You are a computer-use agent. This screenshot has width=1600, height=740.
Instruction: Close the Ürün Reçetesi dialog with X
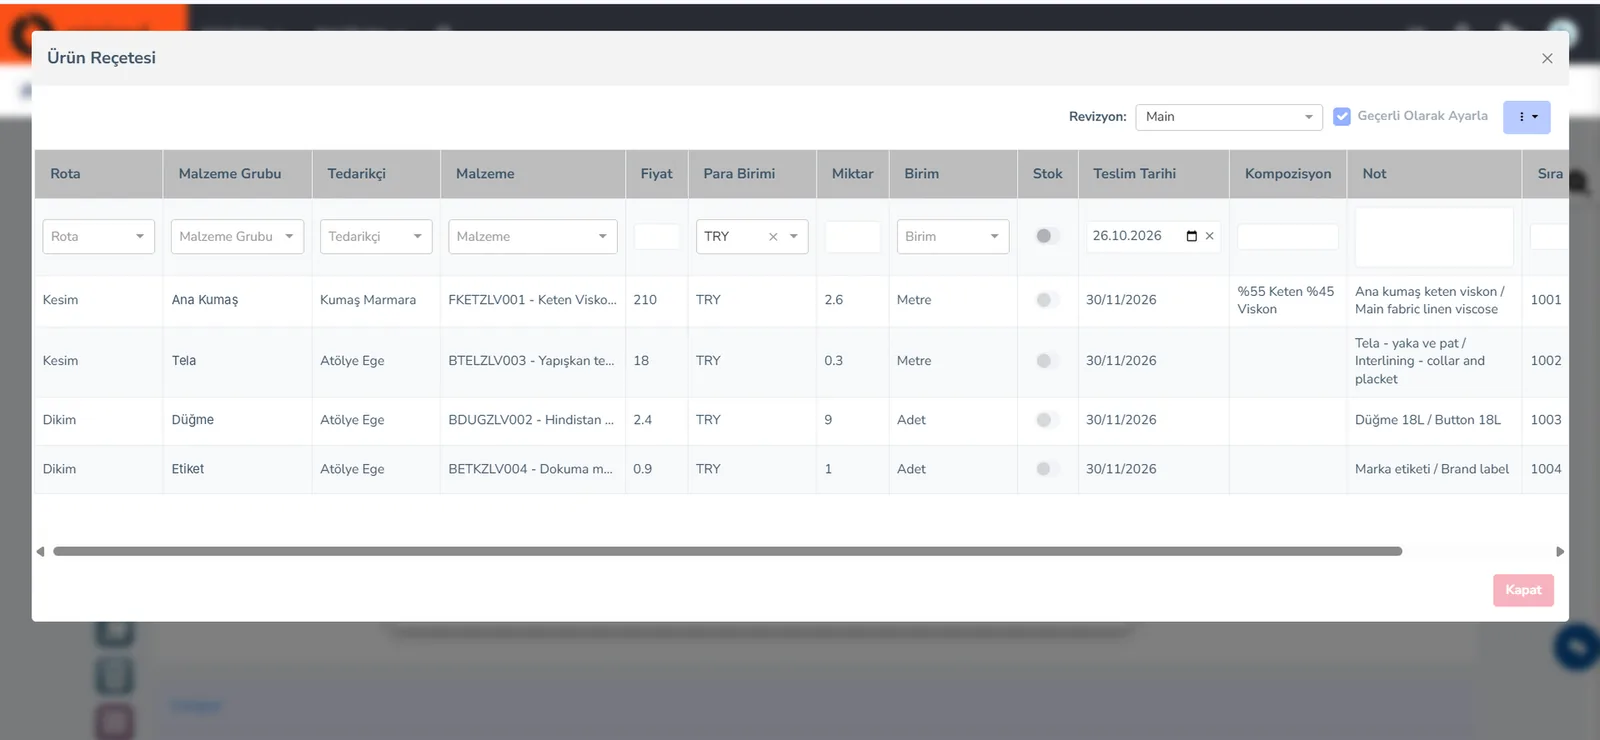pyautogui.click(x=1547, y=59)
